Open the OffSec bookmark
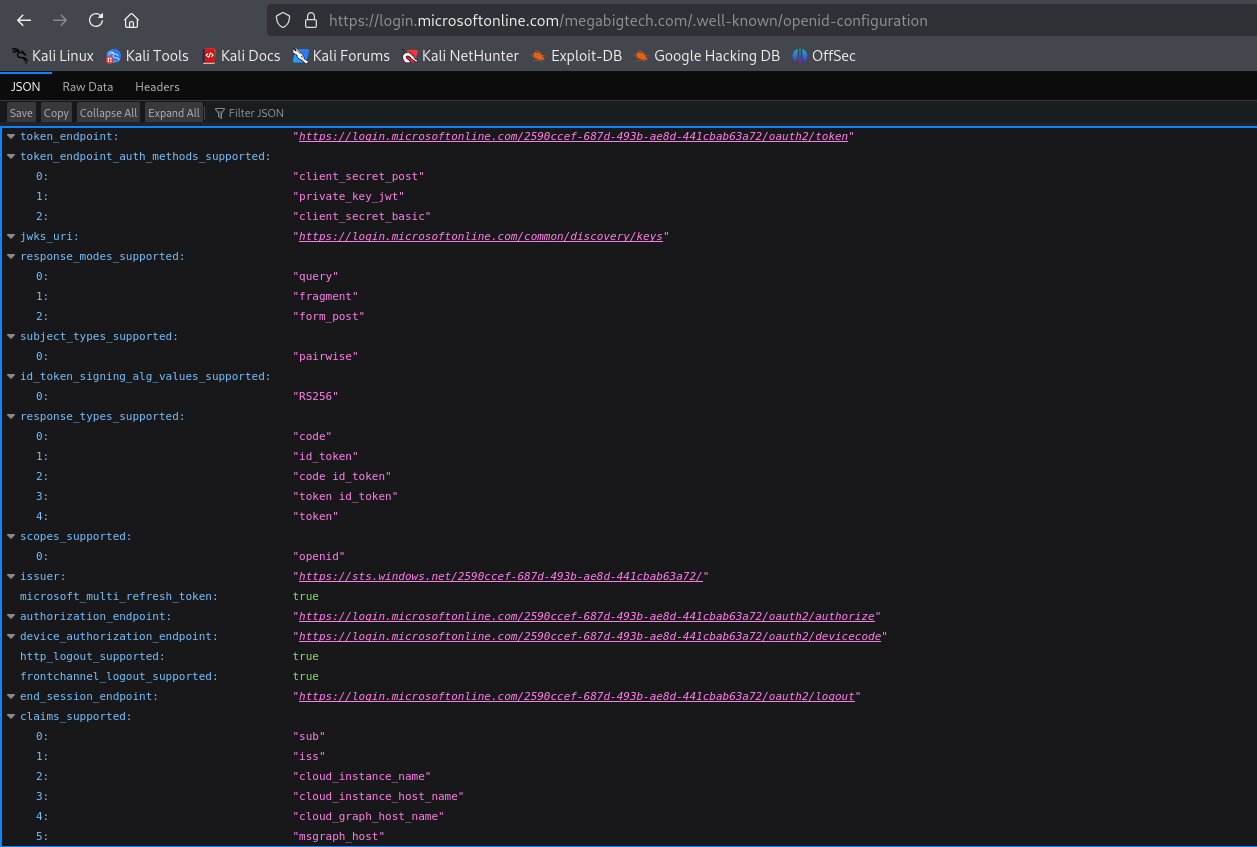Screen dimensions: 1257x847 (x=824, y=56)
